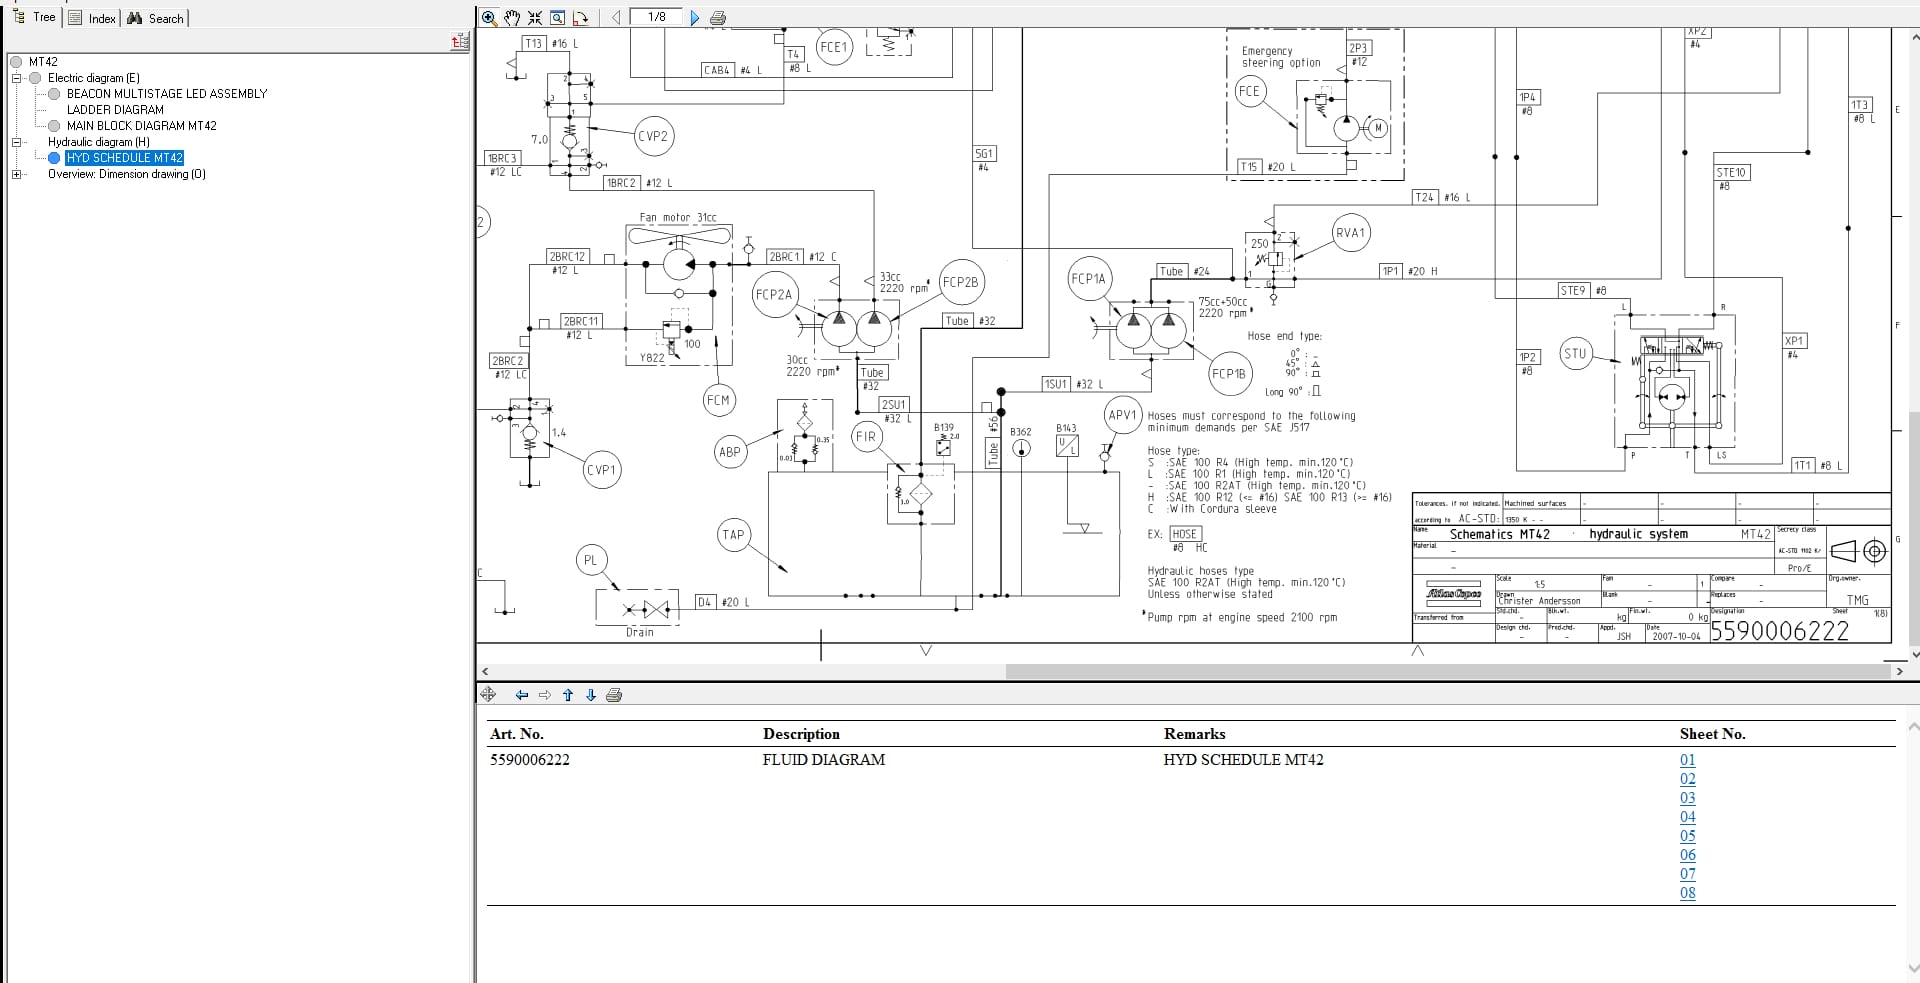Viewport: 1920px width, 983px height.
Task: Rotate the drawing clockwise
Action: 580,17
